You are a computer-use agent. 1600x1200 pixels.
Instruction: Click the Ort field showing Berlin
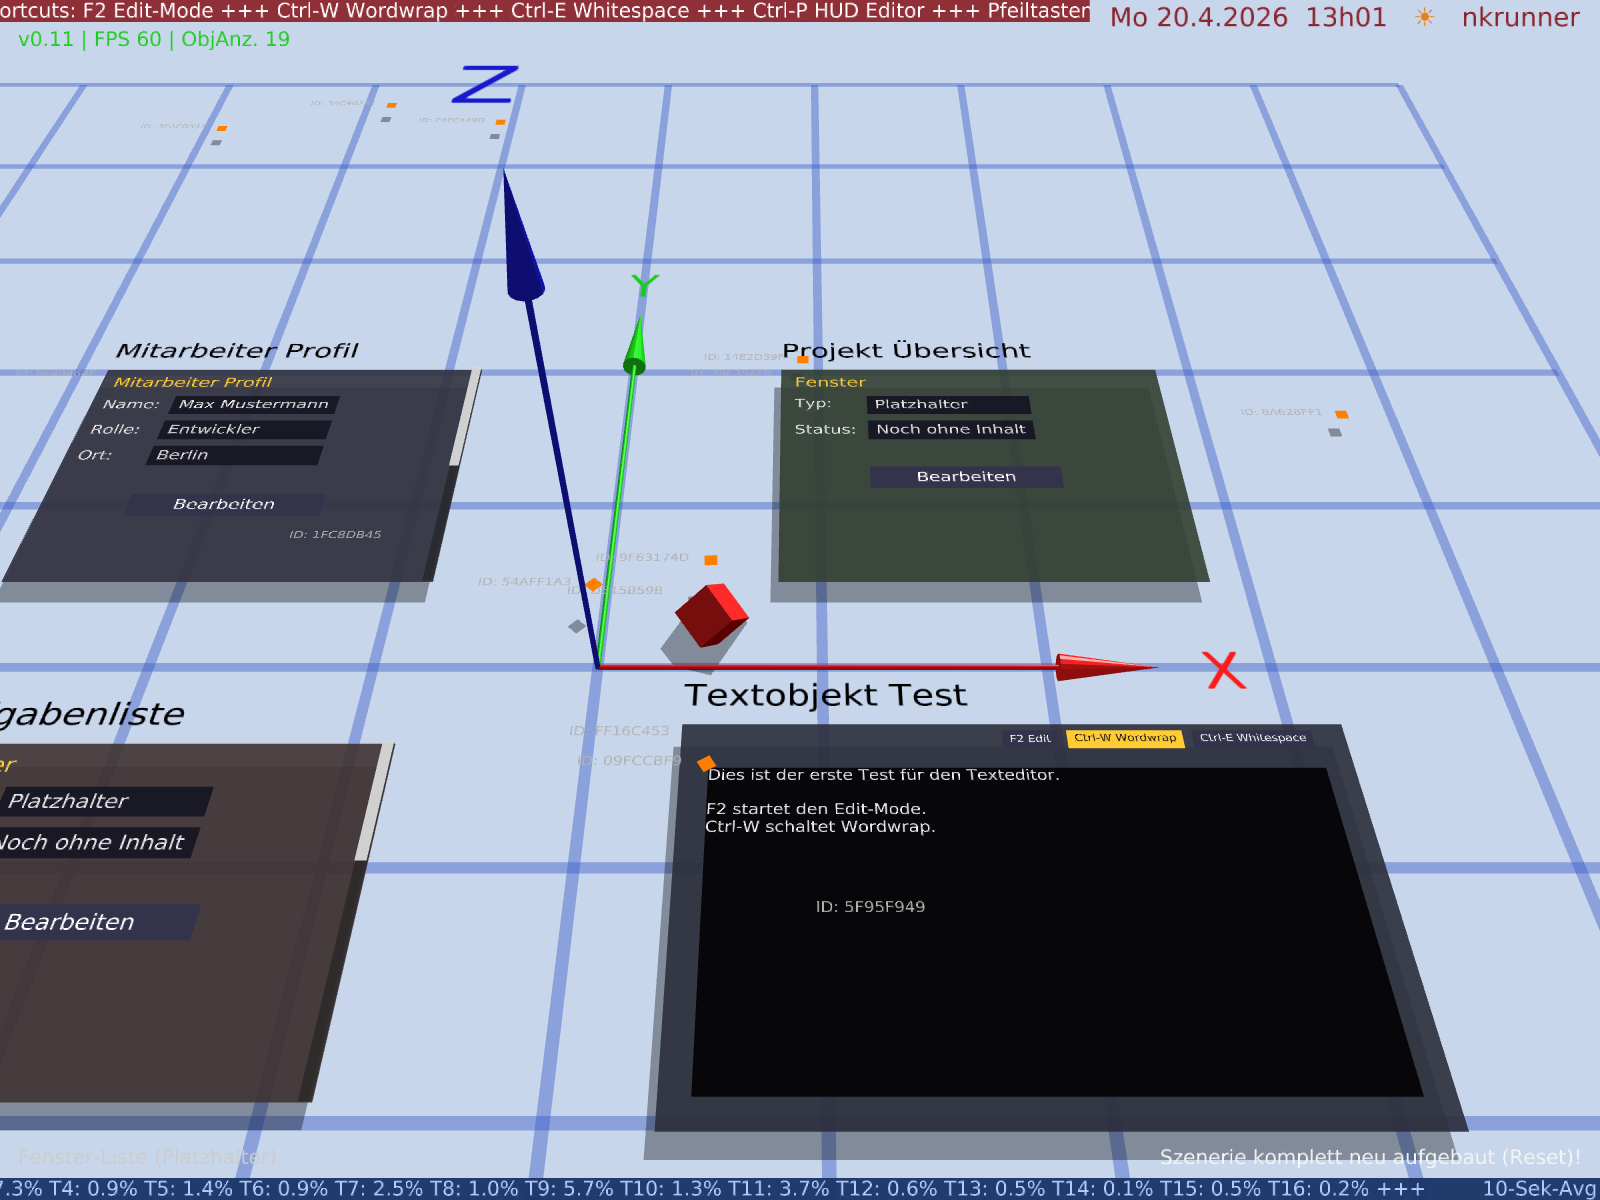coord(235,455)
